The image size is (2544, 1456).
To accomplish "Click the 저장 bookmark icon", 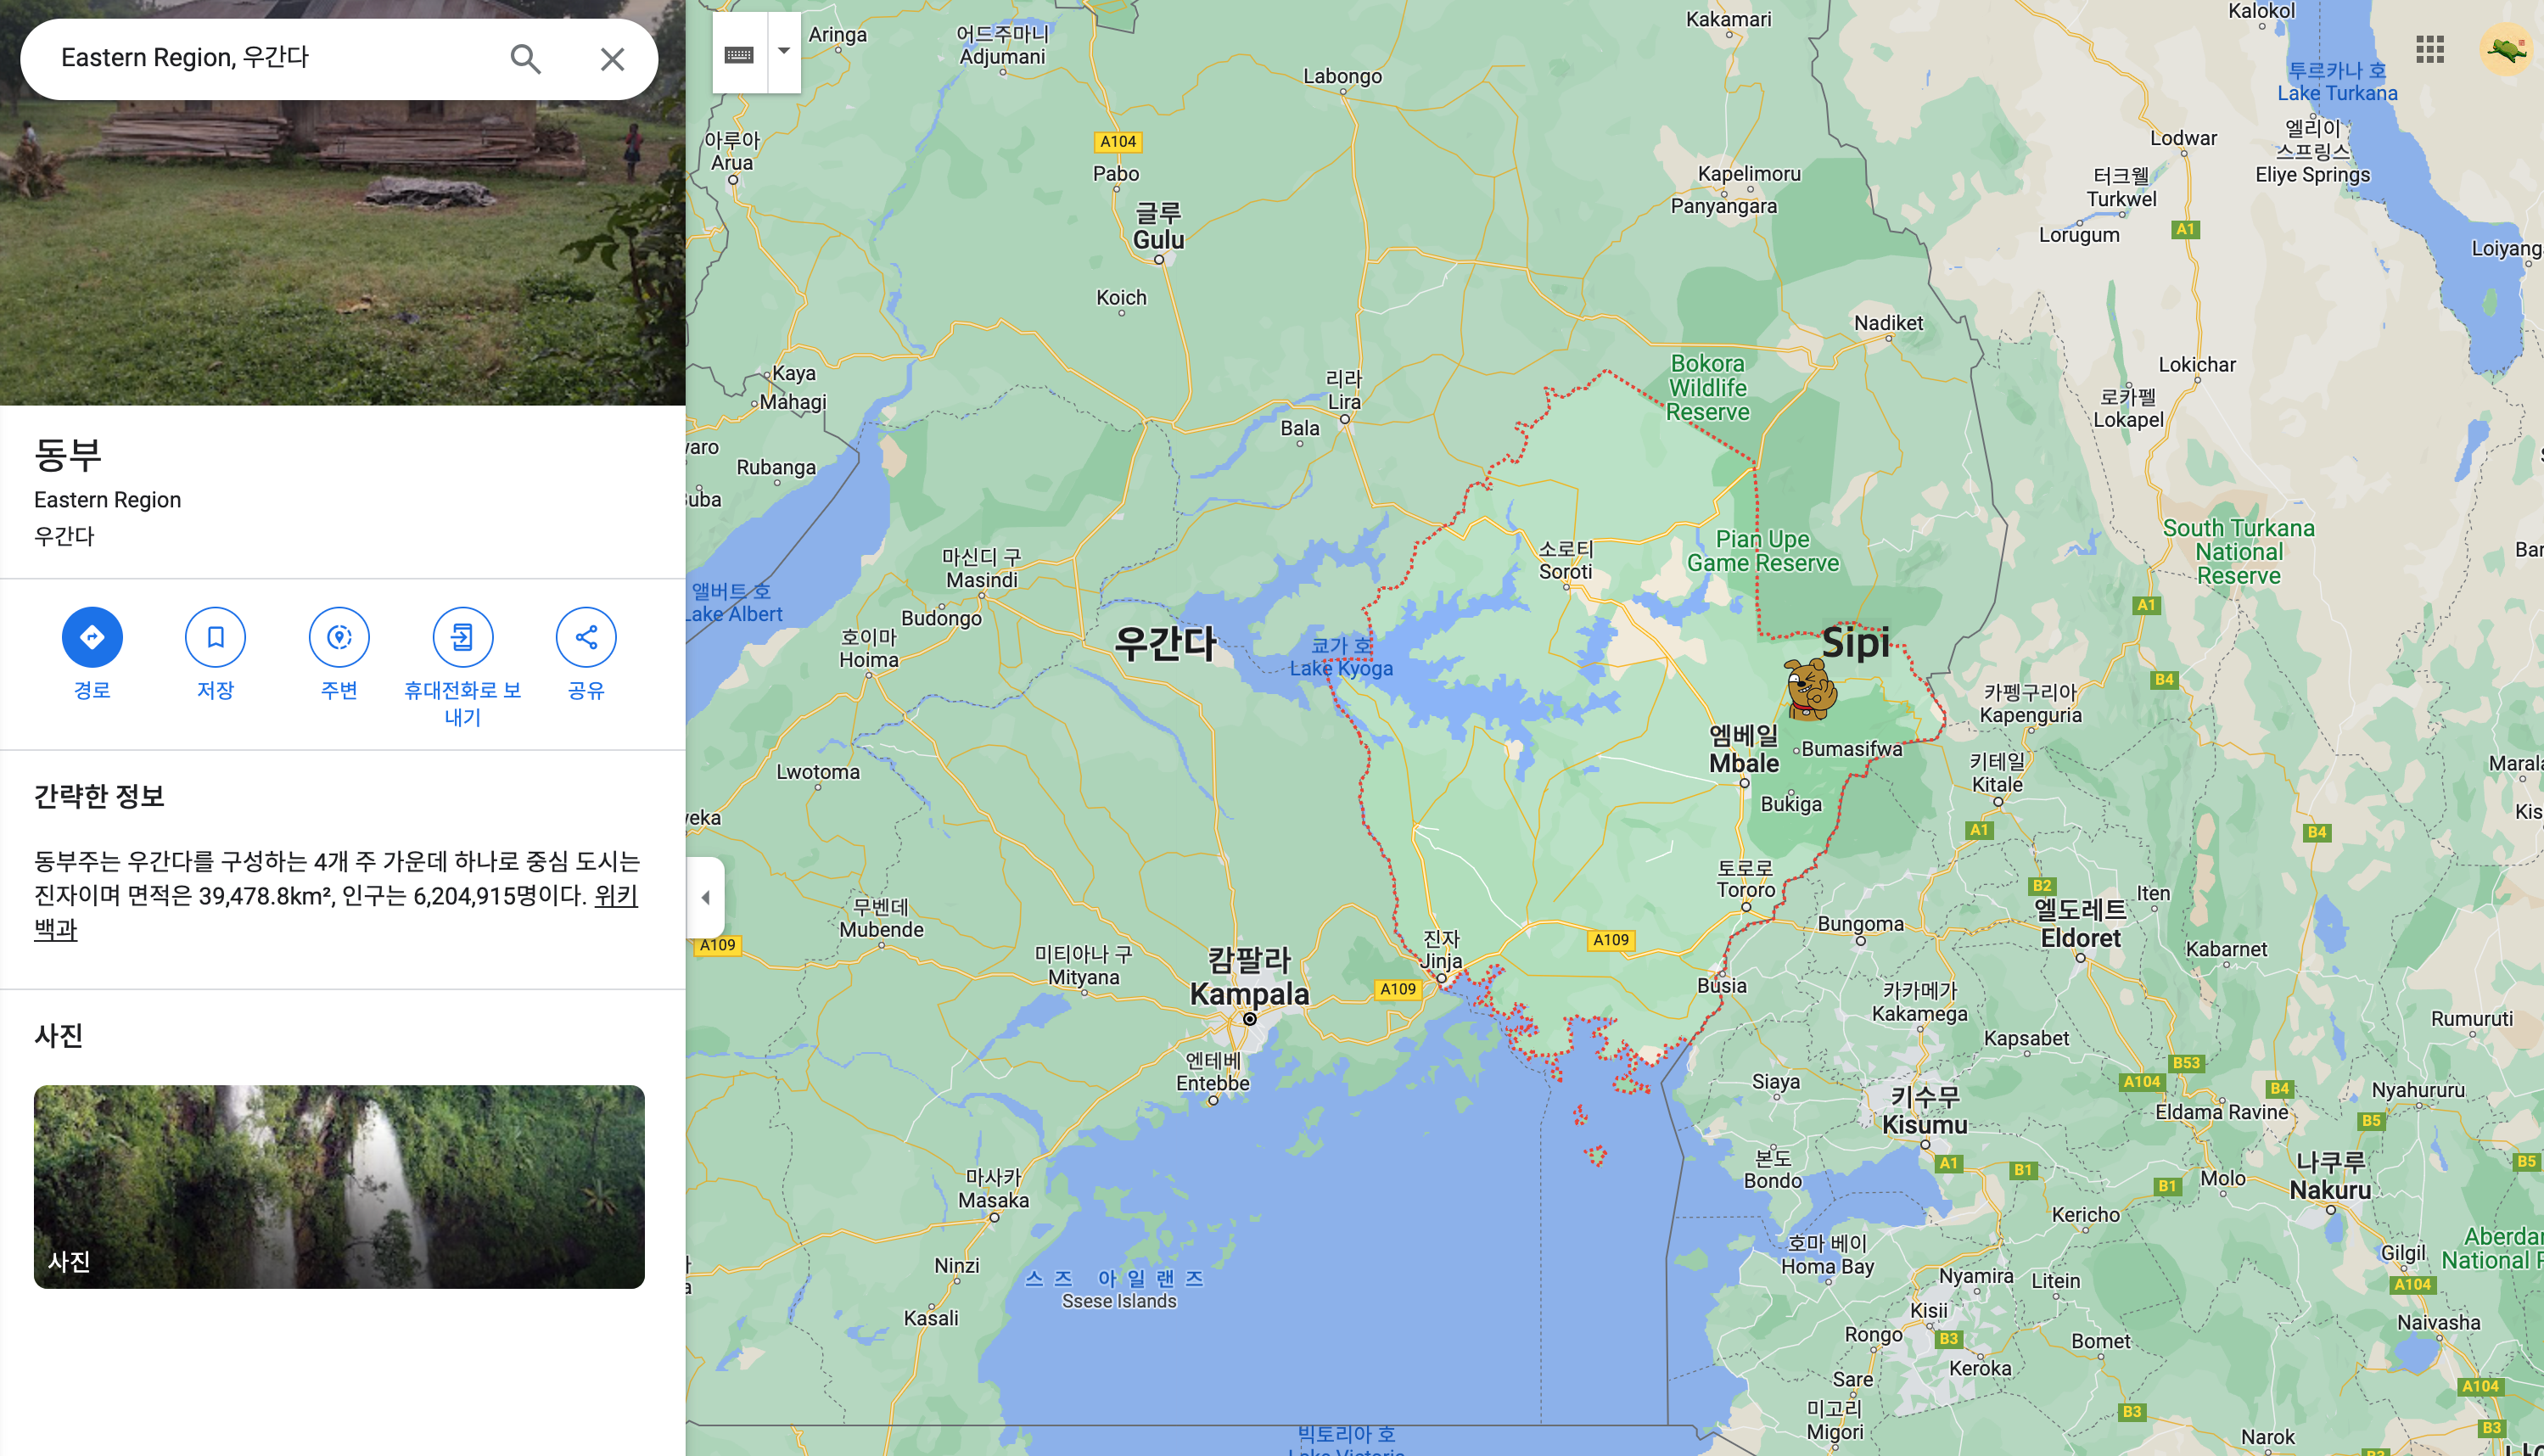I will [215, 637].
